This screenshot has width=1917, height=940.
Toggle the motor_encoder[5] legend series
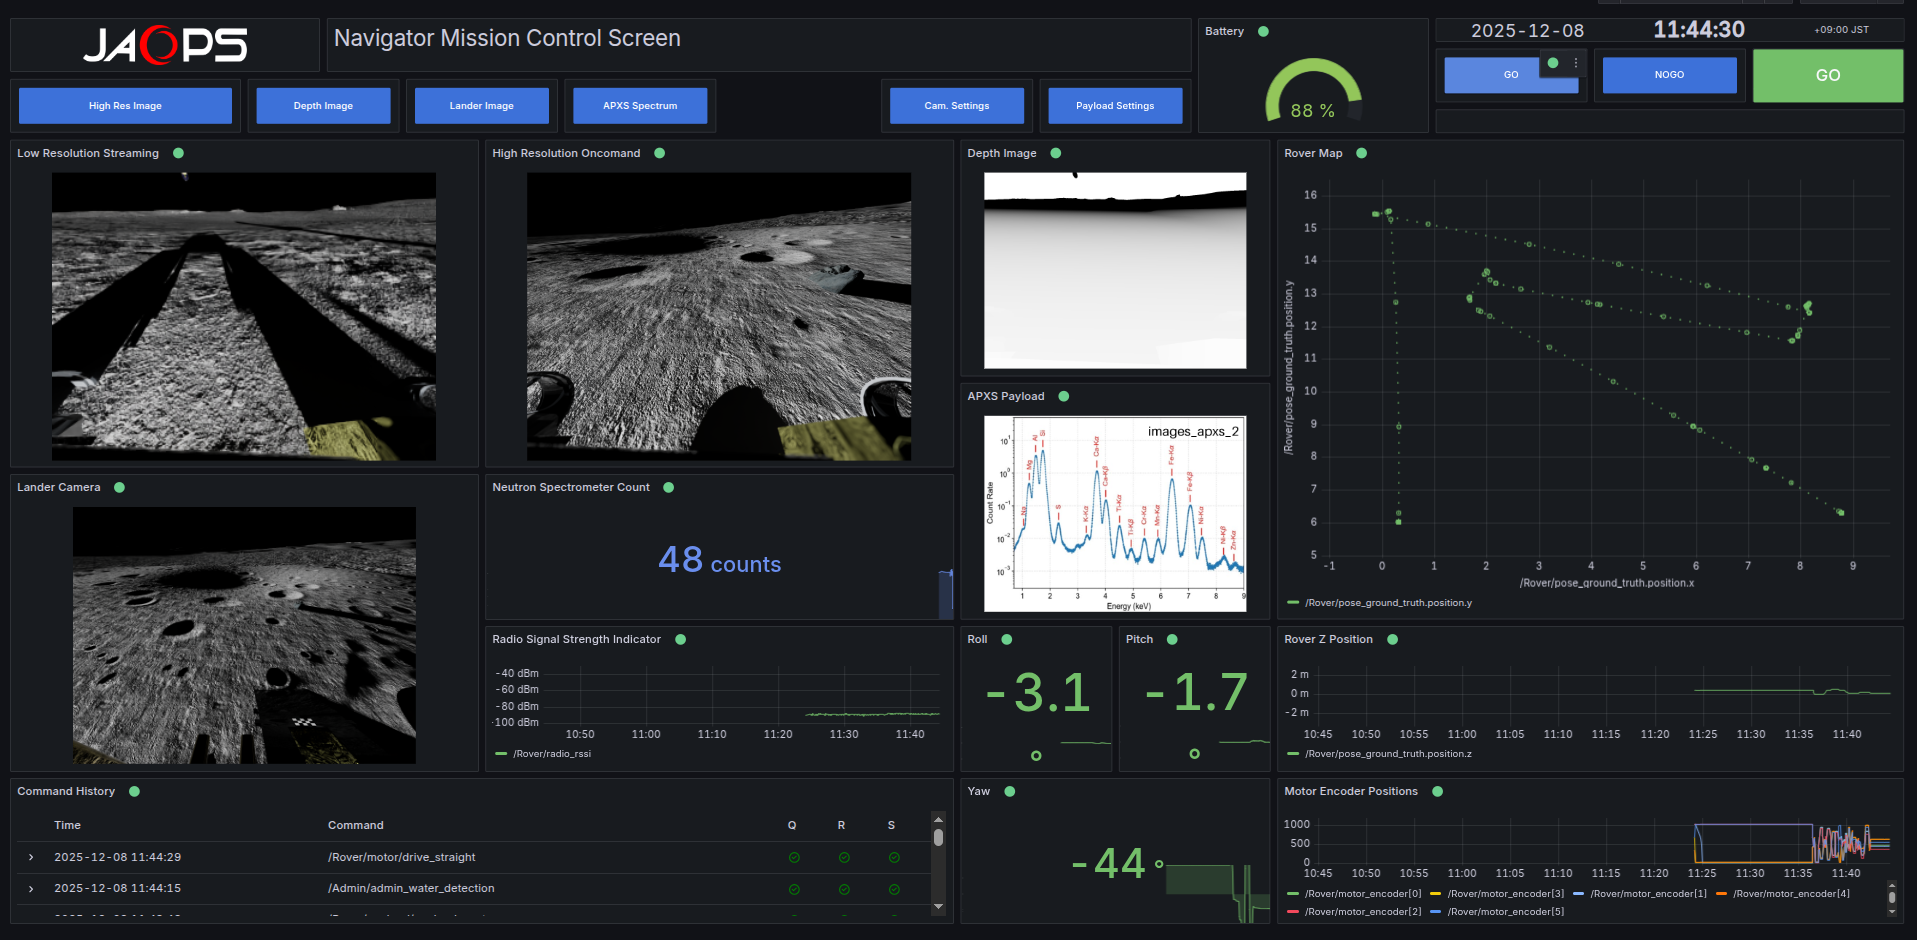1506,912
